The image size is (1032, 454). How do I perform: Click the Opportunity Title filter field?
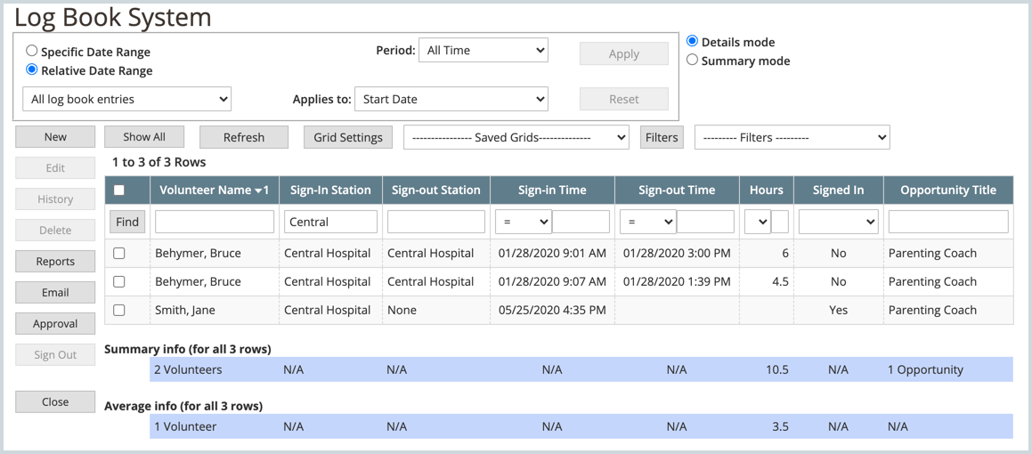point(948,221)
